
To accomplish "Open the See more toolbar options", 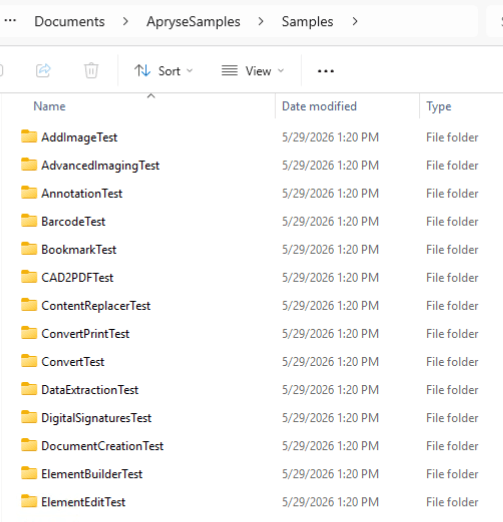I will [326, 71].
